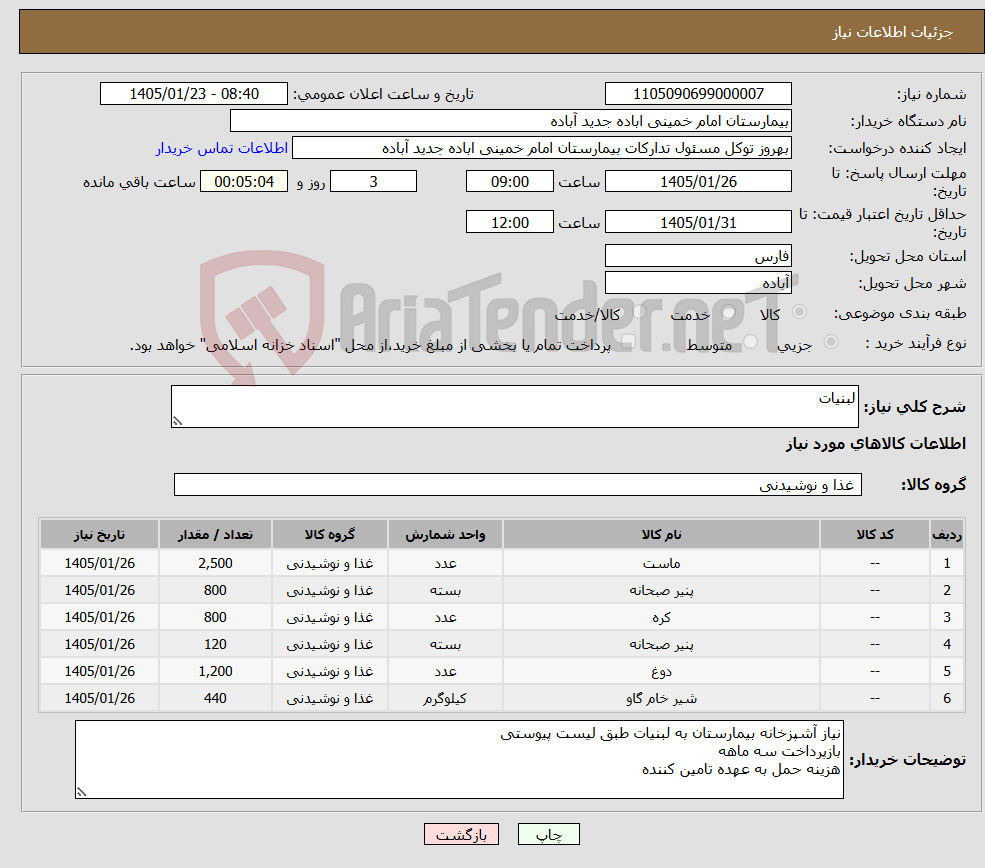Click the بازگشت (back) button
The width and height of the screenshot is (985, 868).
[x=461, y=834]
